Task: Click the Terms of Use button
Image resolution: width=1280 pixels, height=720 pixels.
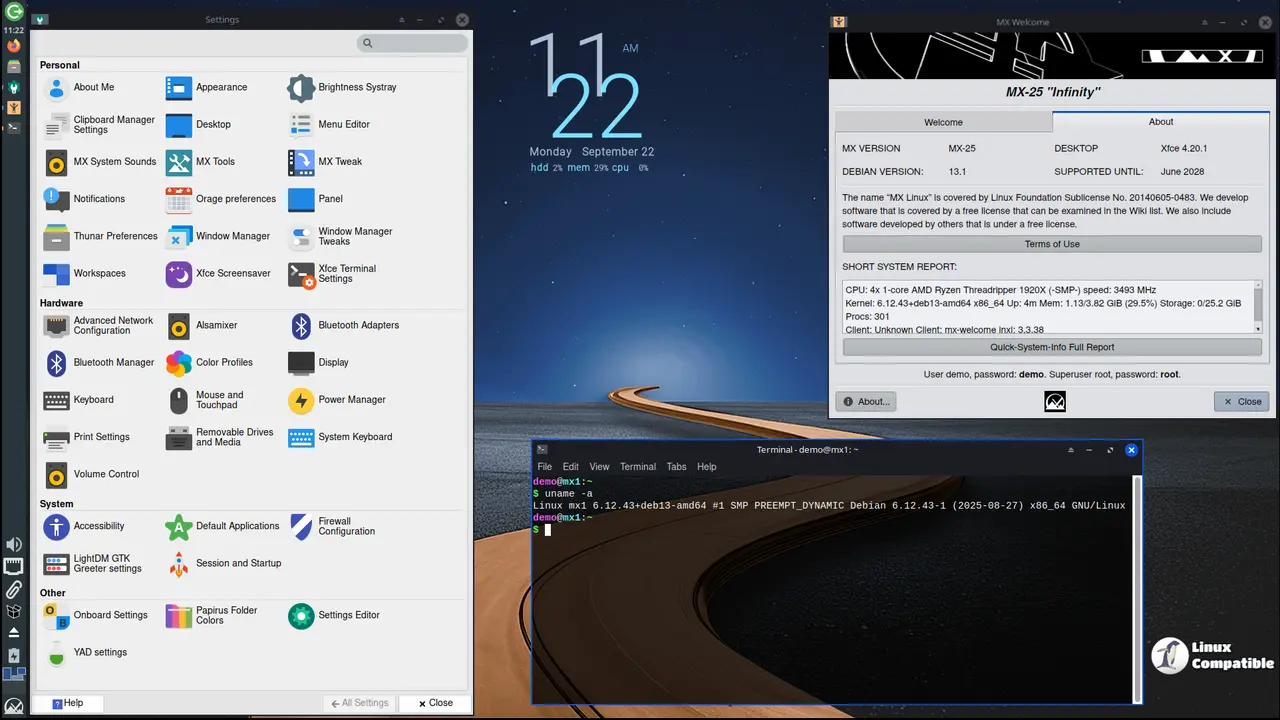Action: 1051,244
